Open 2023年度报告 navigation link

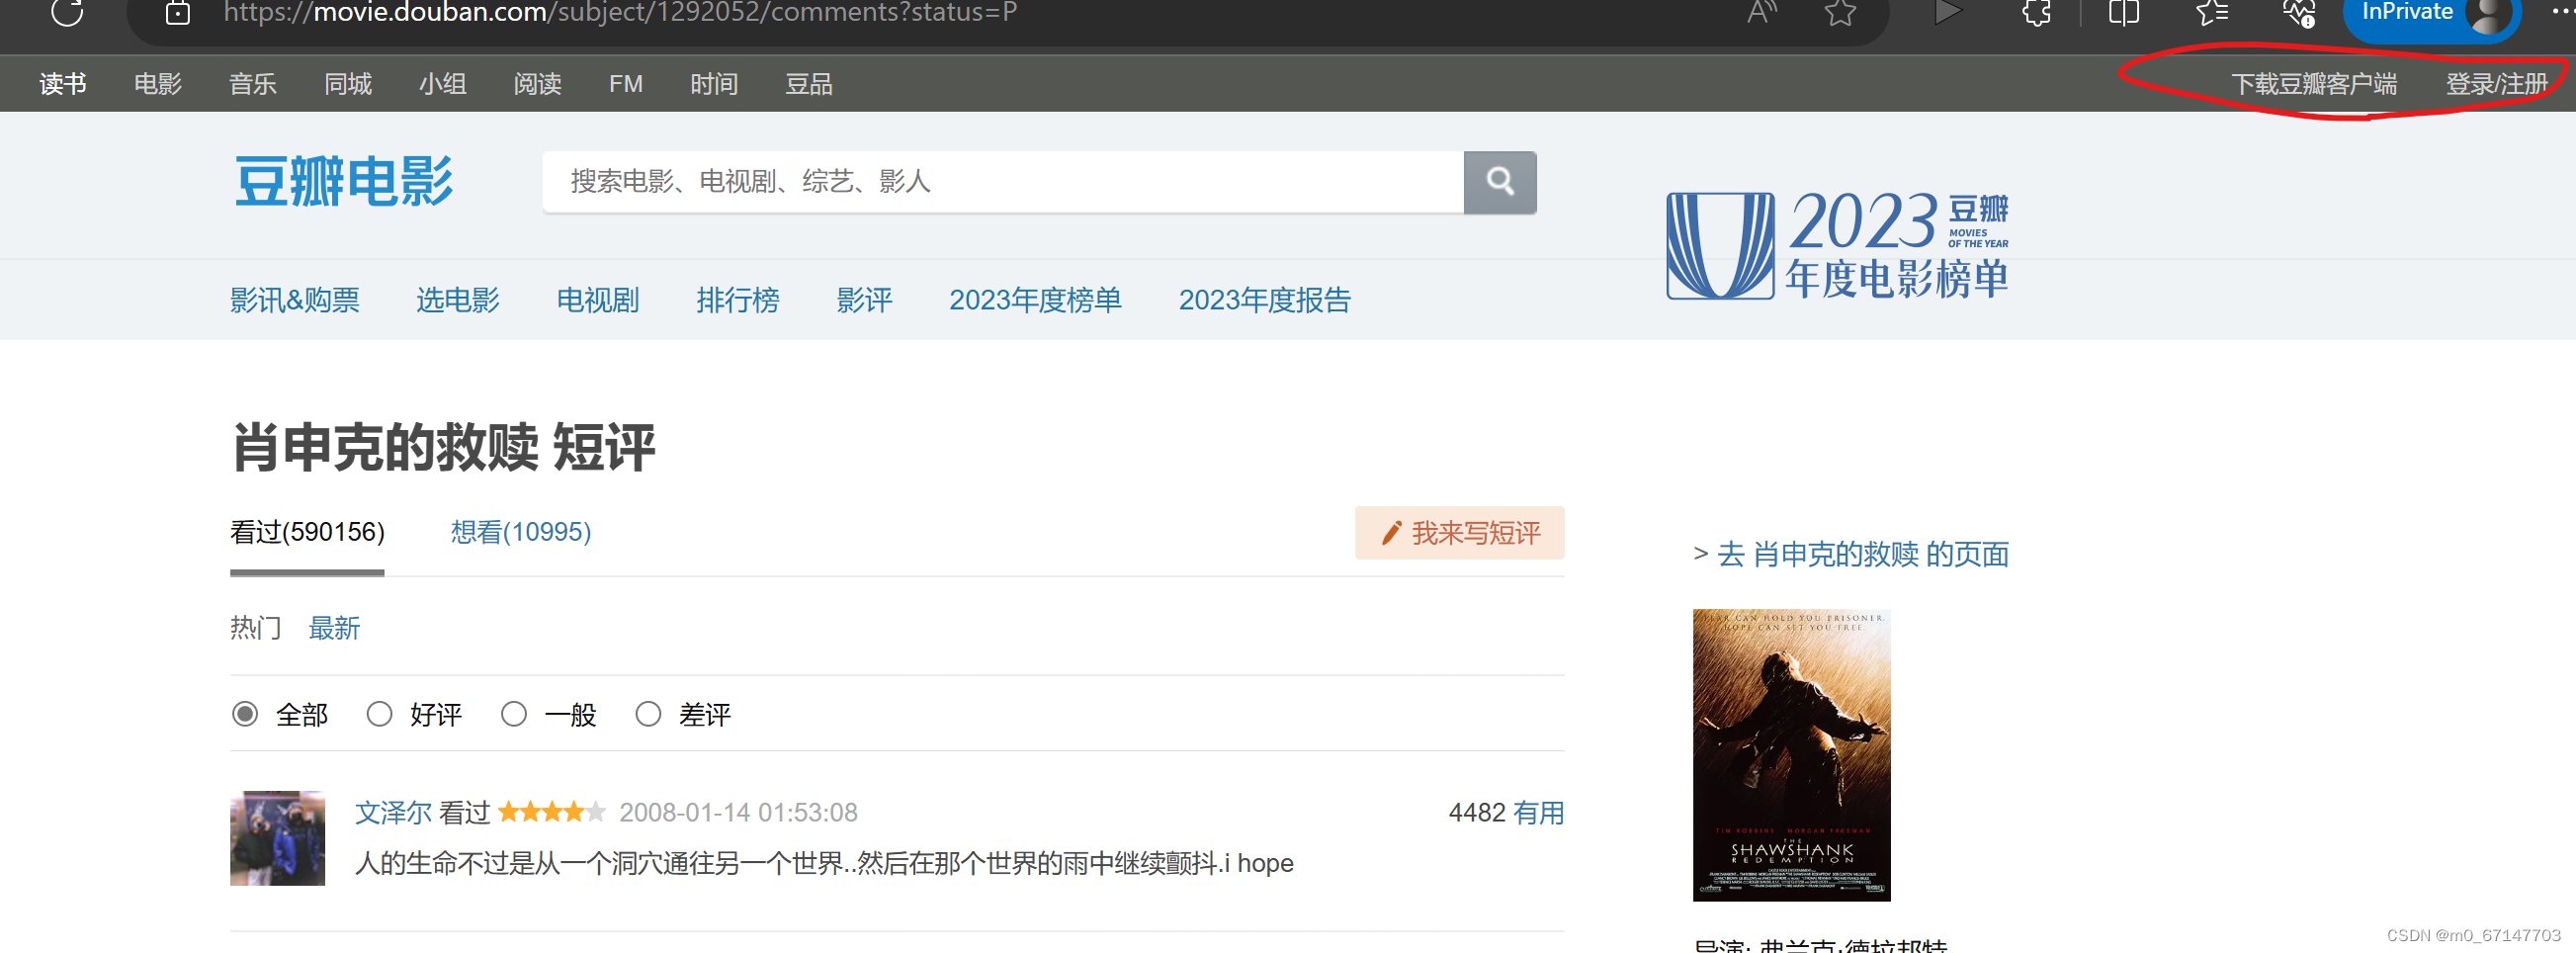pos(1265,300)
